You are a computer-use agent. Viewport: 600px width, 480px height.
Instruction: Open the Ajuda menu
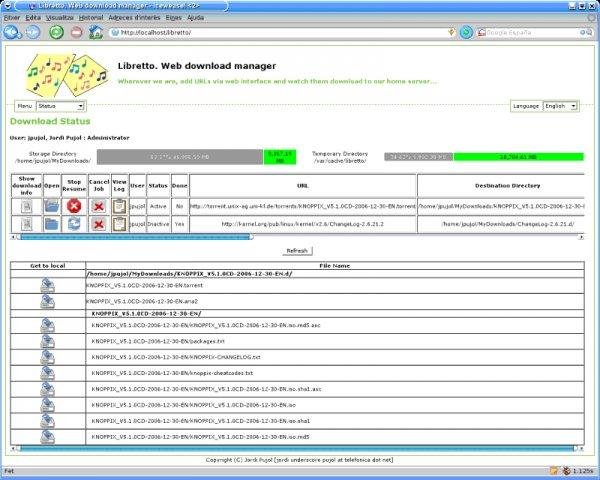pos(196,18)
